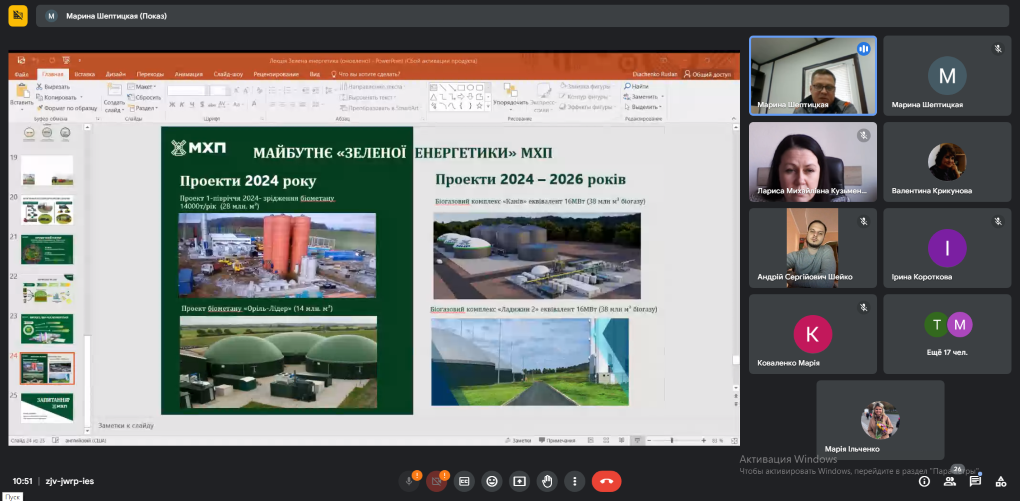The image size is (1020, 501).
Task: Switch to Главная ribbon tab
Action: [x=53, y=74]
